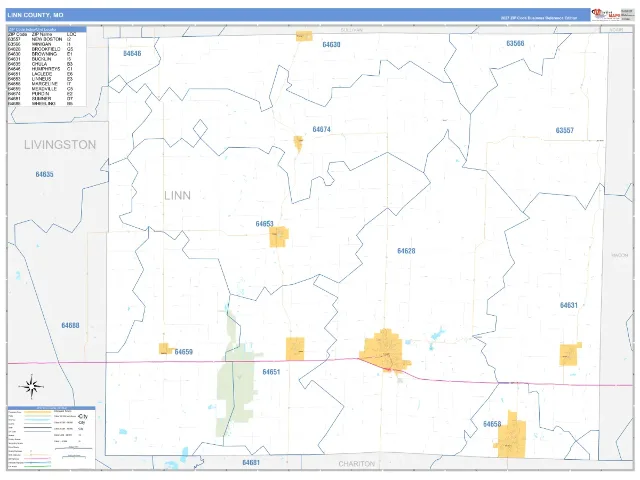Select ZIP code label 64653
640x480 pixels.
[x=264, y=224]
